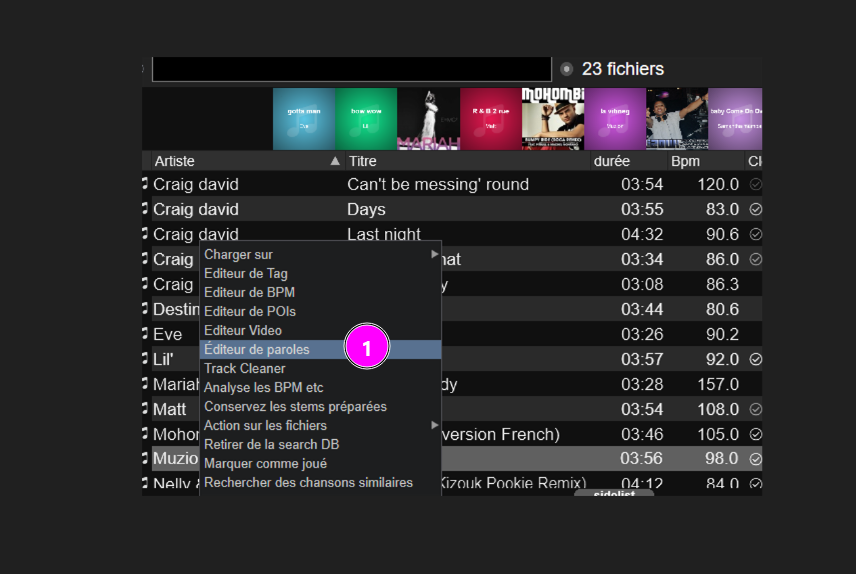Select the Mohombi album cover thumbnail
This screenshot has height=574, width=856.
pos(552,119)
